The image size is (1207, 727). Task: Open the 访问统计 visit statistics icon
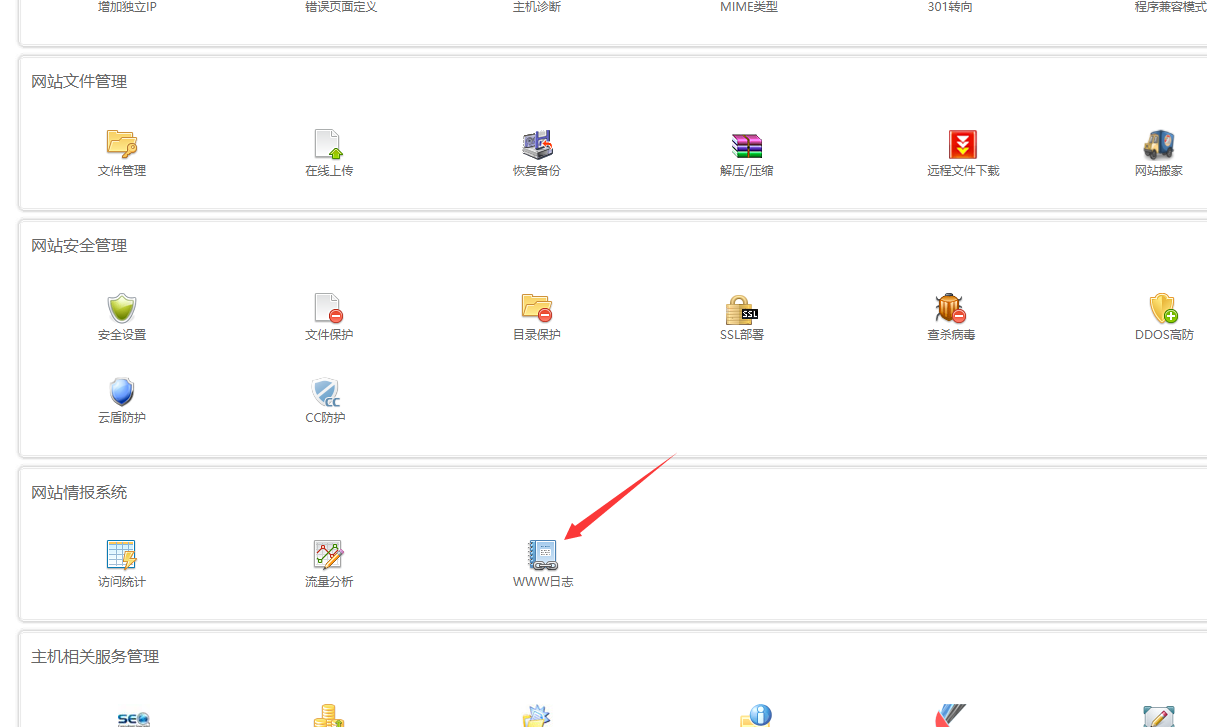point(122,556)
